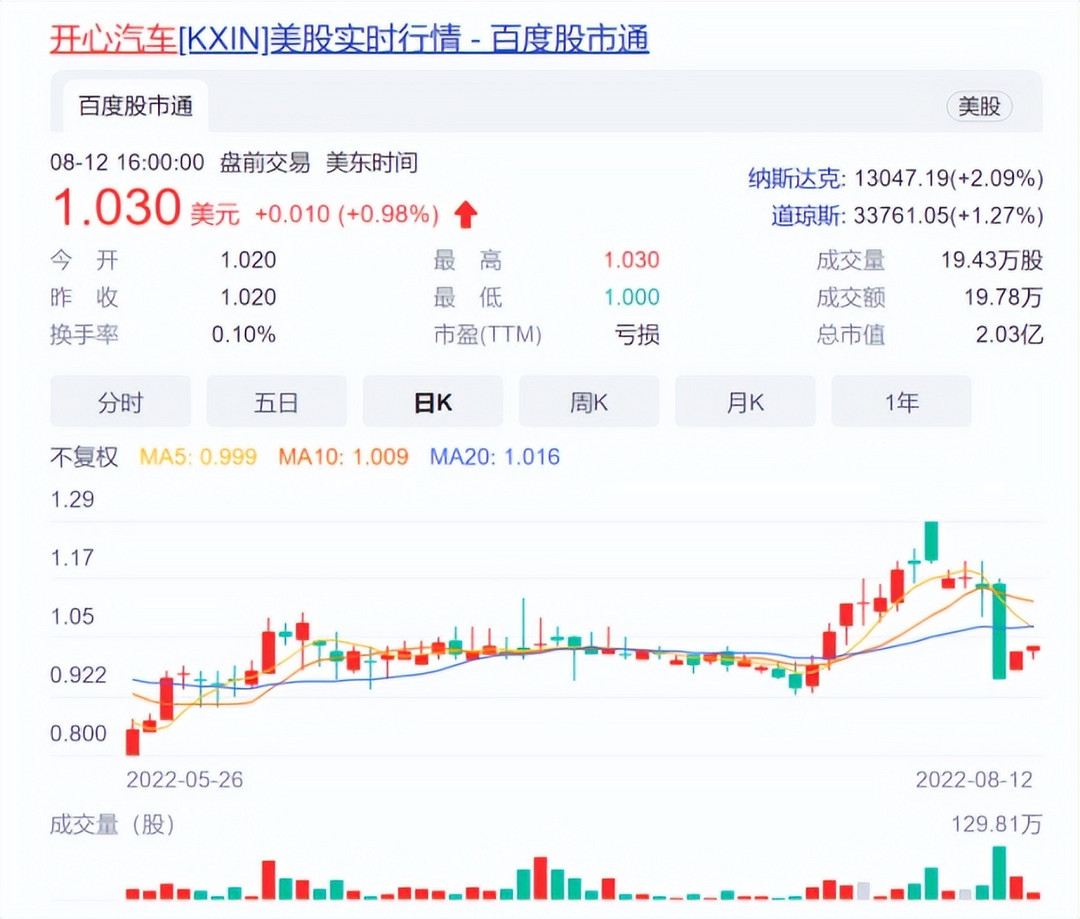Image resolution: width=1080 pixels, height=919 pixels.
Task: Click the 昨收 1.020 value
Action: point(248,297)
